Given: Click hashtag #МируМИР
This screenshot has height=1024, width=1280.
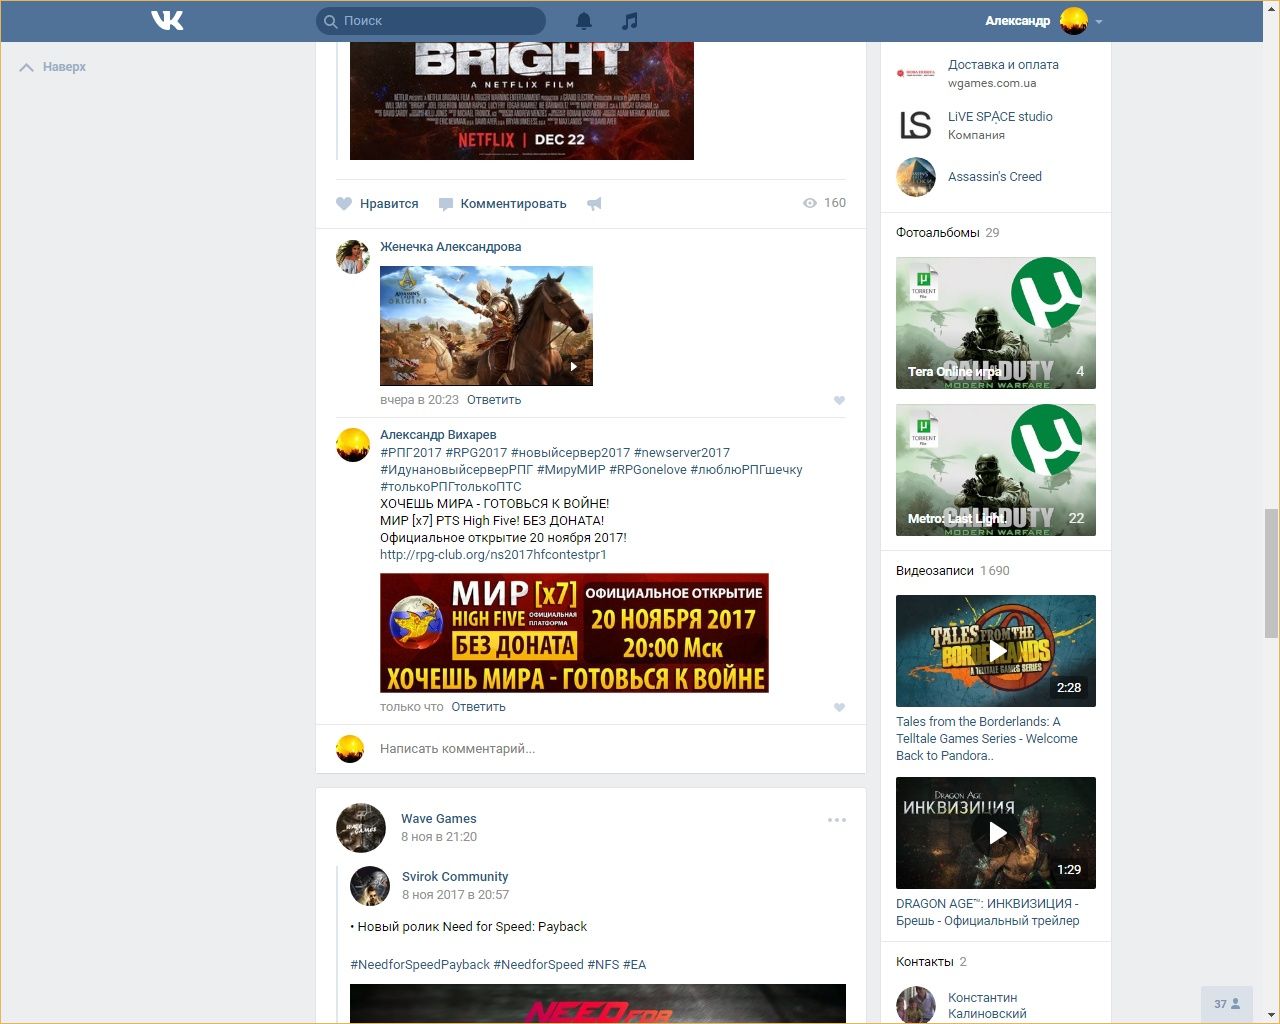Looking at the screenshot, I should [571, 470].
